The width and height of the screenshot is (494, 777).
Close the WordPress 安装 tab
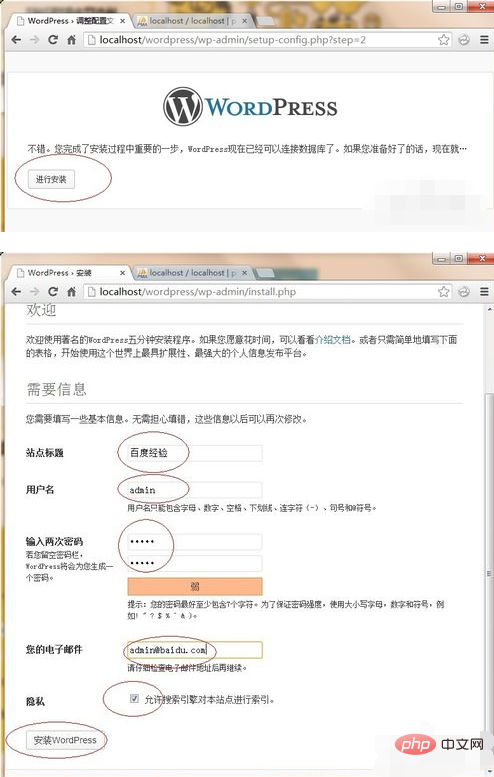click(123, 273)
